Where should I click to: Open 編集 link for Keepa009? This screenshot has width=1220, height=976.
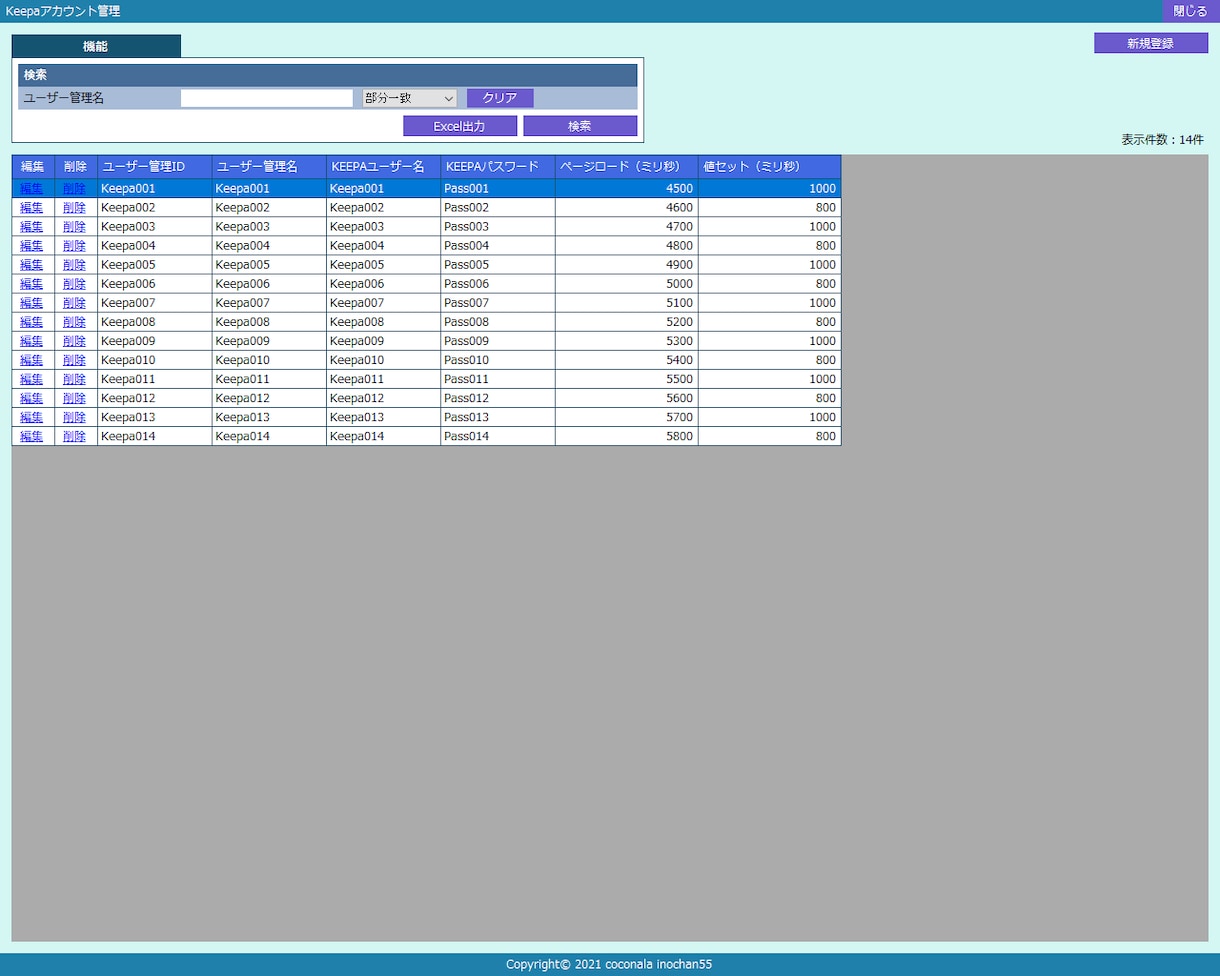tap(32, 340)
